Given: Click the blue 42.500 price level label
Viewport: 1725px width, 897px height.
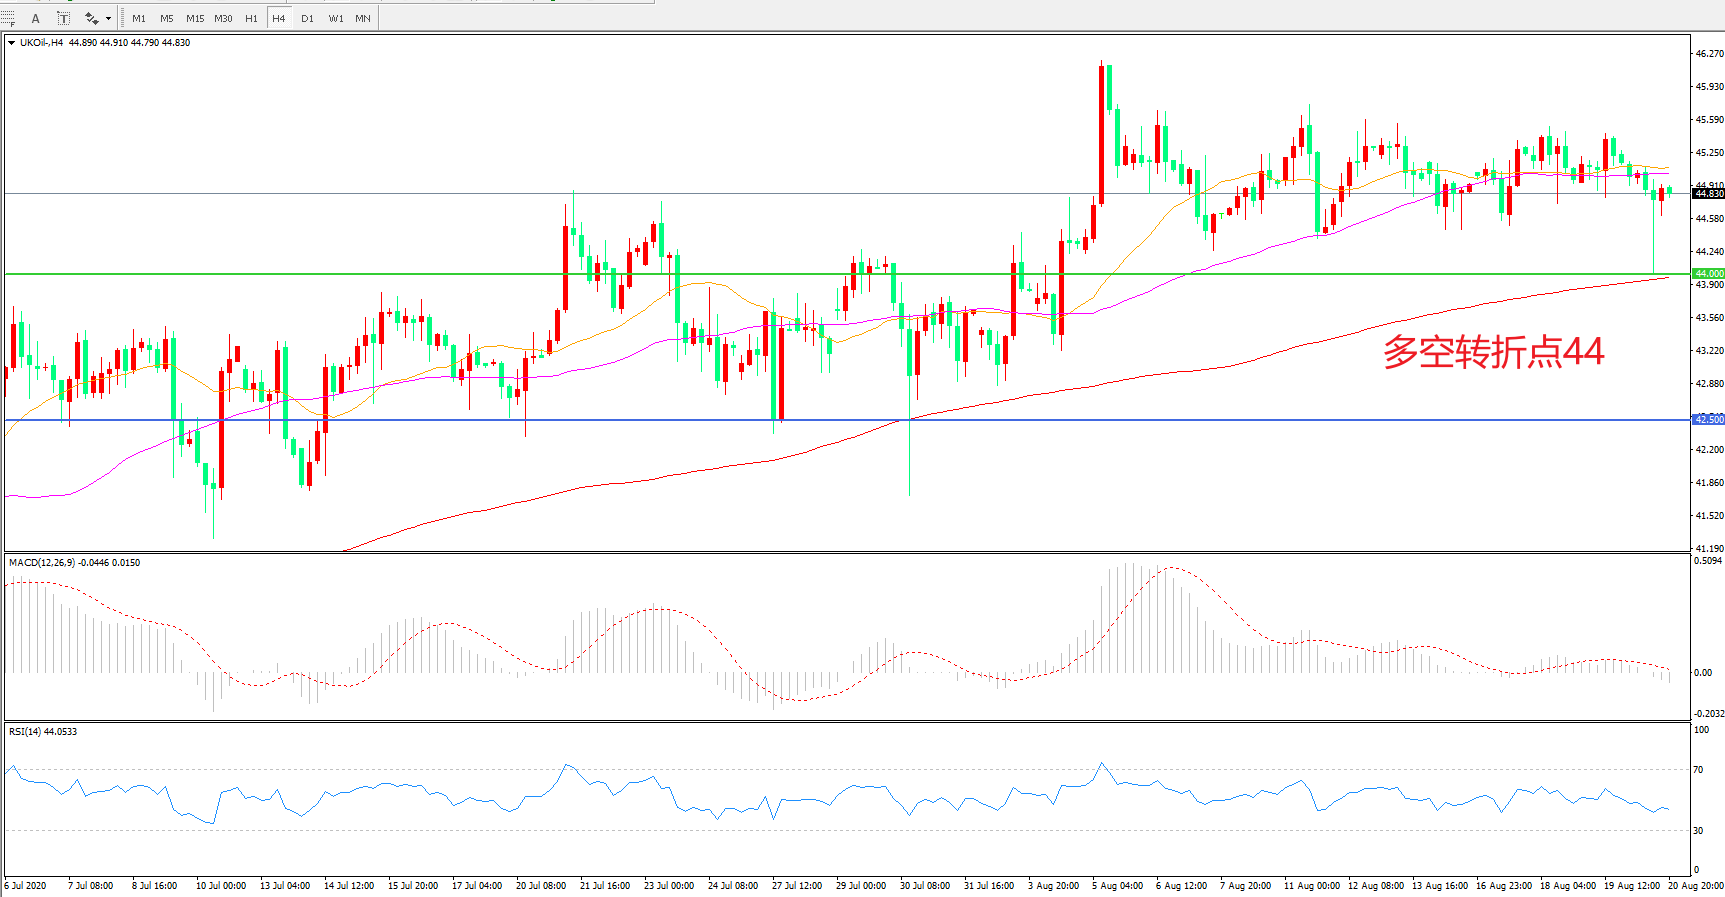Looking at the screenshot, I should pos(1708,419).
